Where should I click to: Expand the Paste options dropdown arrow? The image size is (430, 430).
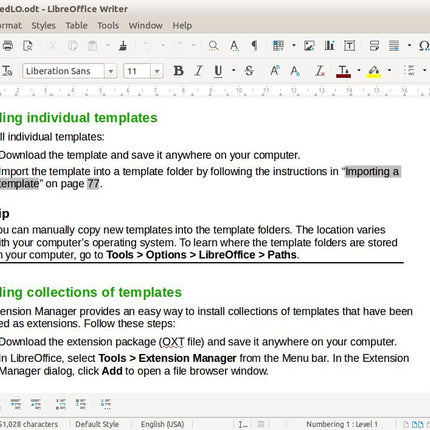tap(108, 45)
